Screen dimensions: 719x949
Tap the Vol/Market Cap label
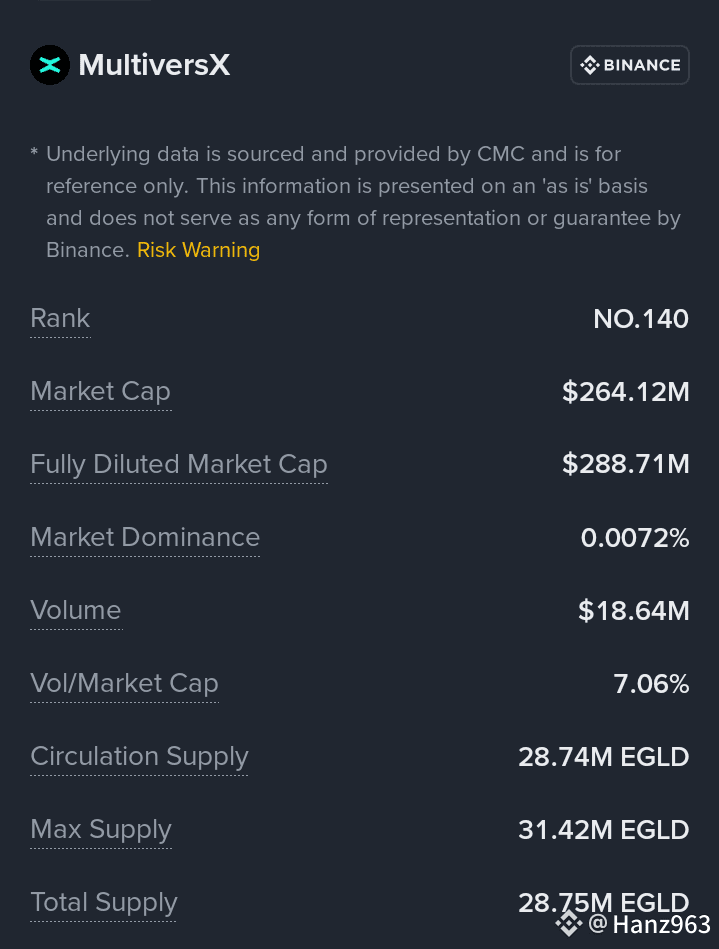[x=124, y=683]
